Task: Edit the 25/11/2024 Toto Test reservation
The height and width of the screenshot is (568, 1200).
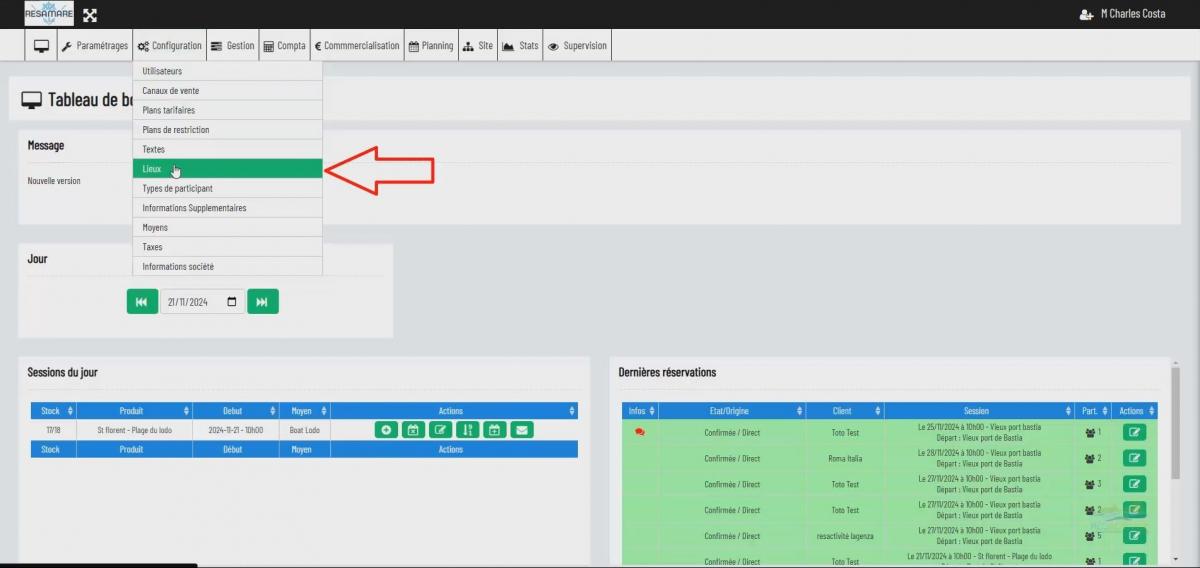Action: [1134, 432]
